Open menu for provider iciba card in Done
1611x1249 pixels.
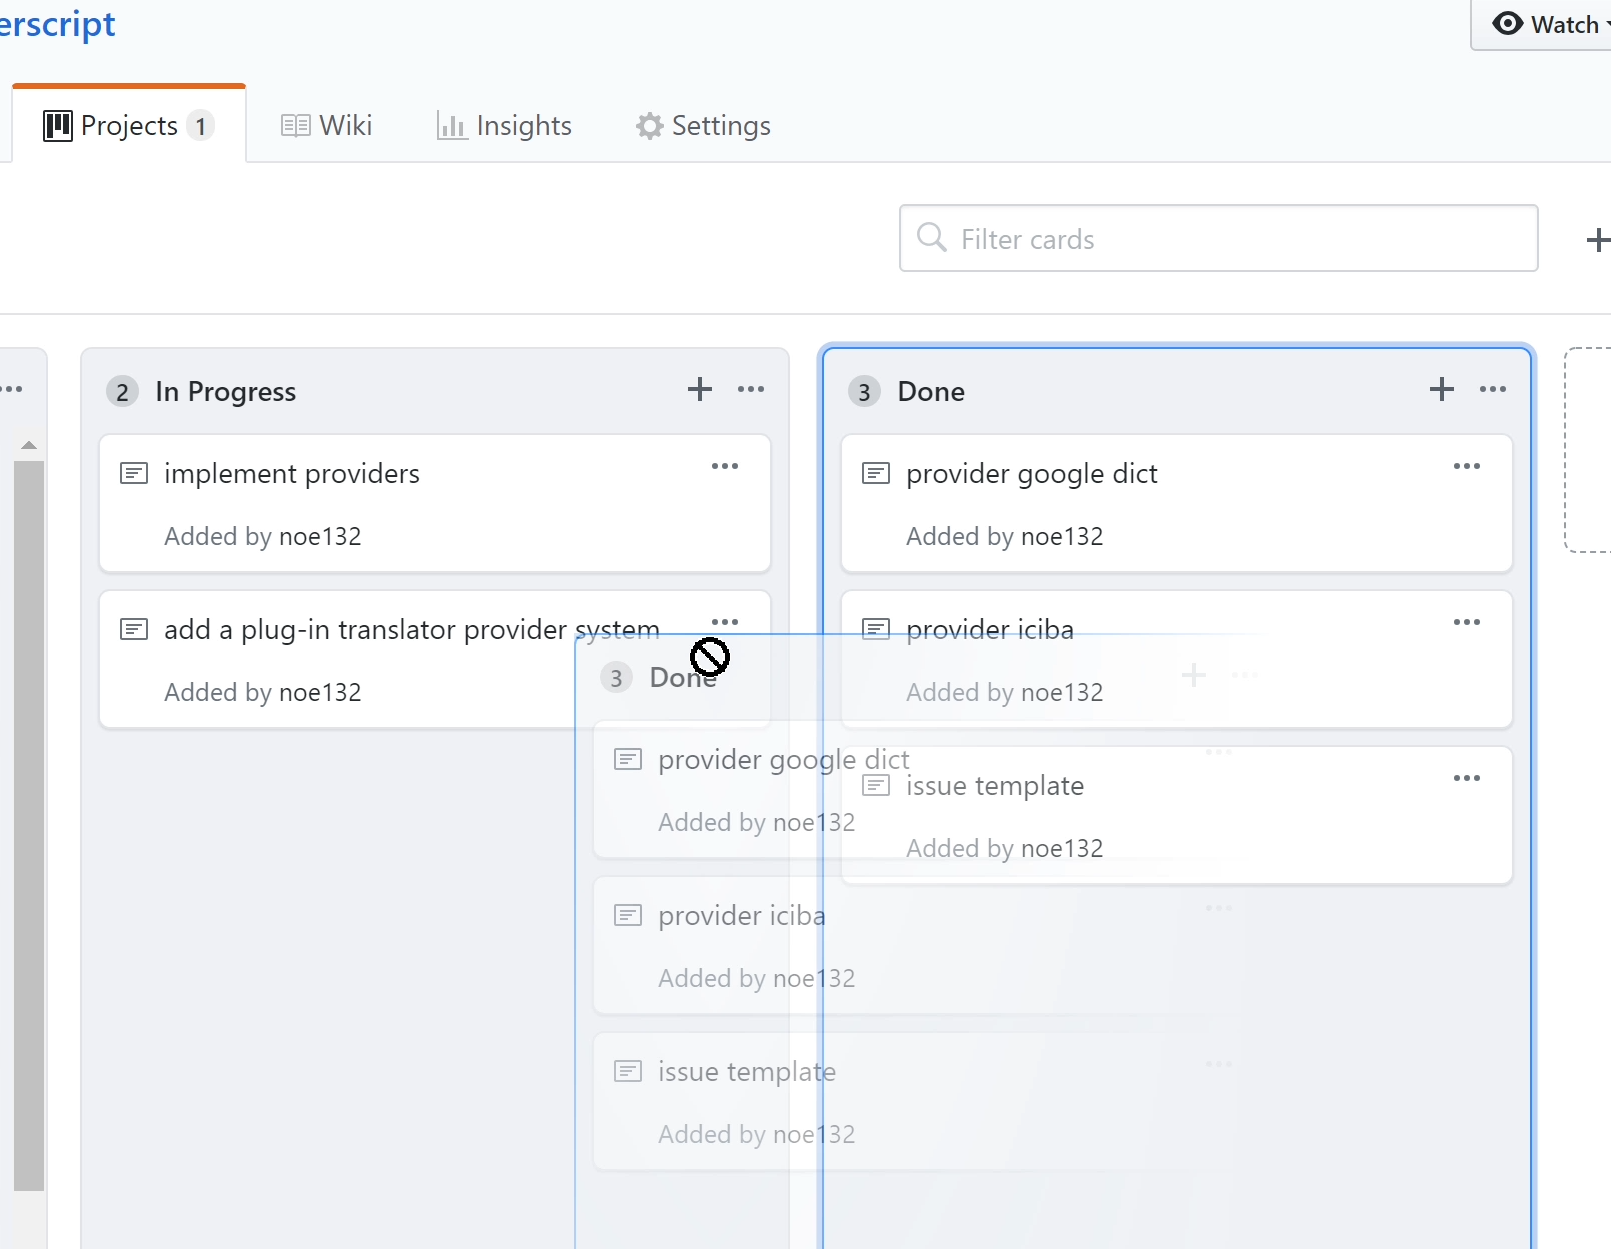coord(1467,622)
